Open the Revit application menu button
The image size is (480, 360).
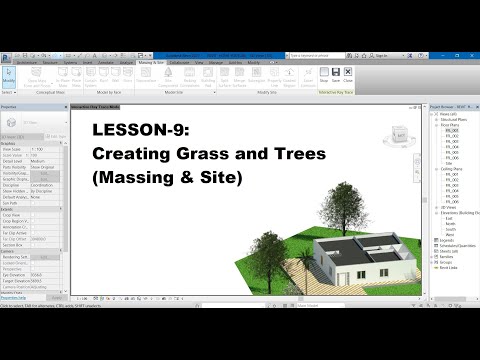6,58
